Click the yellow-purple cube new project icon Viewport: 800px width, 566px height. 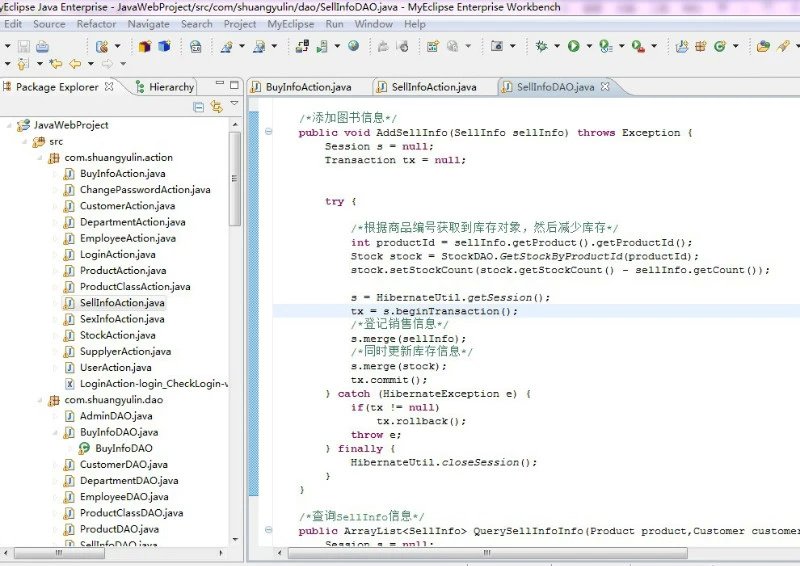click(x=145, y=46)
